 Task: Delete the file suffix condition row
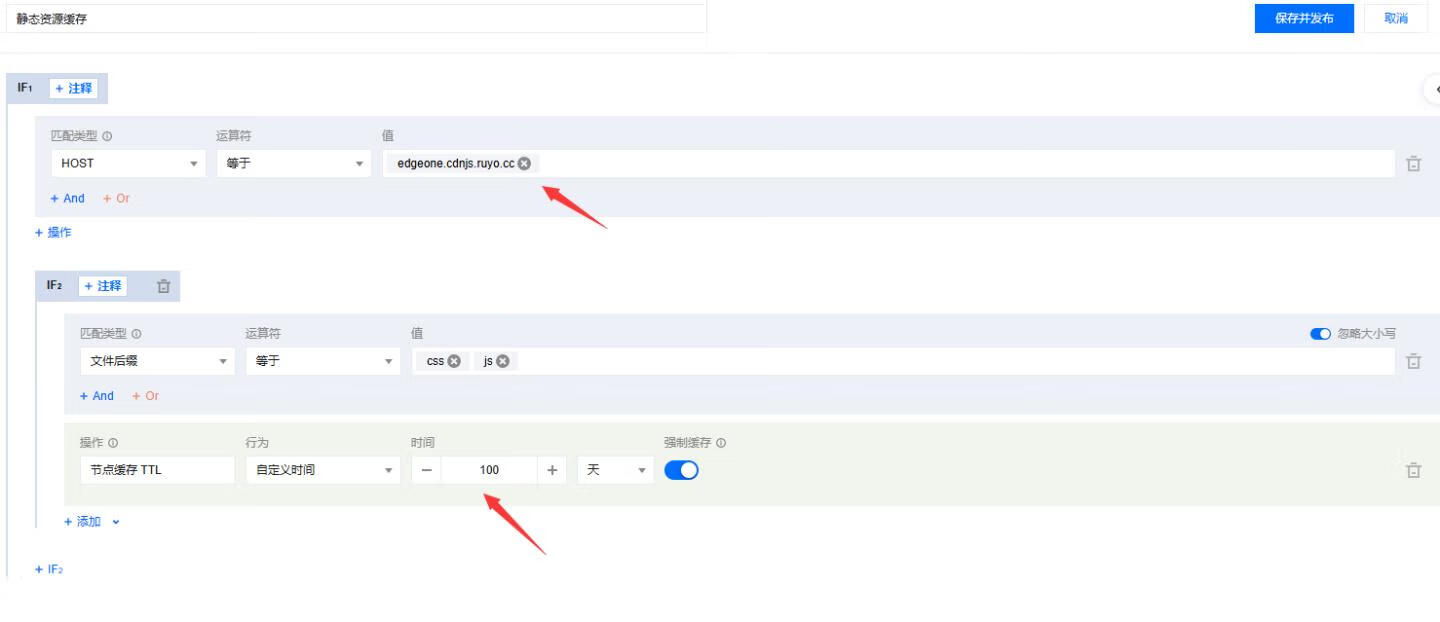tap(1413, 362)
